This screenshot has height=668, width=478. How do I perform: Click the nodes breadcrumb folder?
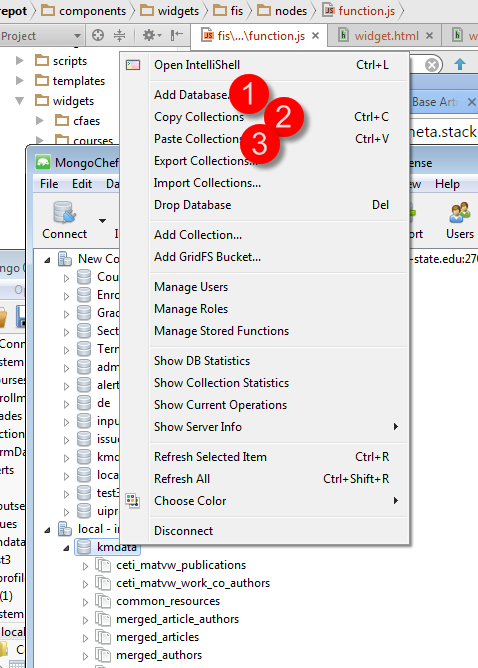pos(282,11)
